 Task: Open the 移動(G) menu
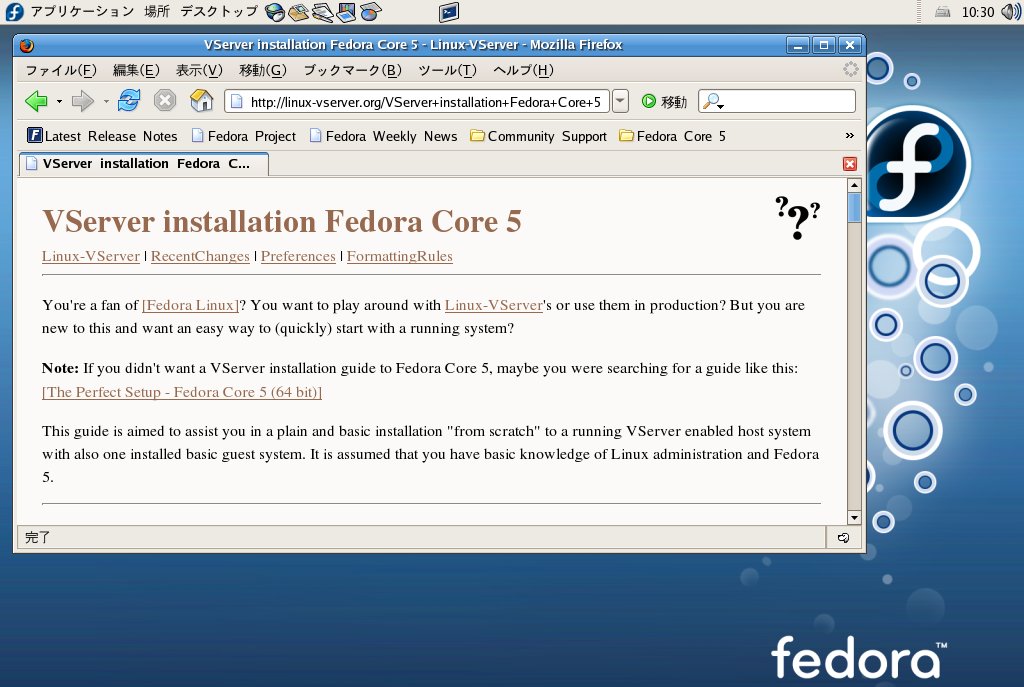[263, 70]
